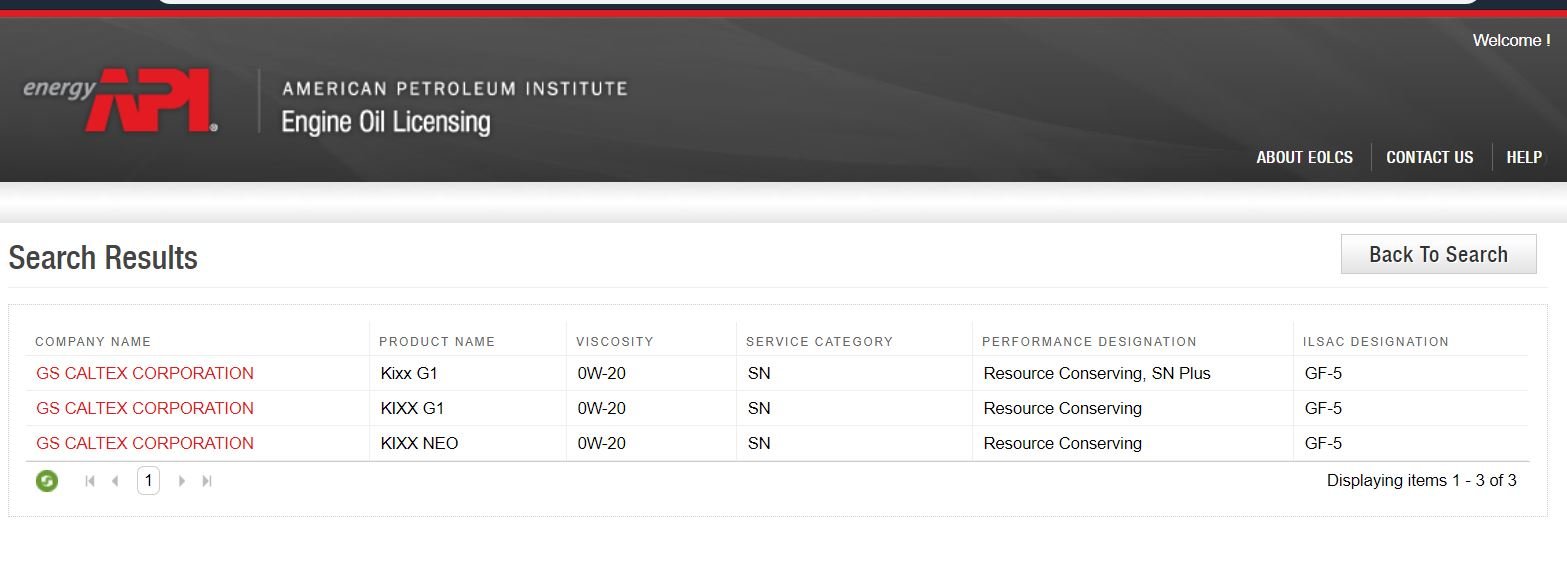Click the GF-5 cell in Kixx G1 SN Plus row

(1323, 374)
